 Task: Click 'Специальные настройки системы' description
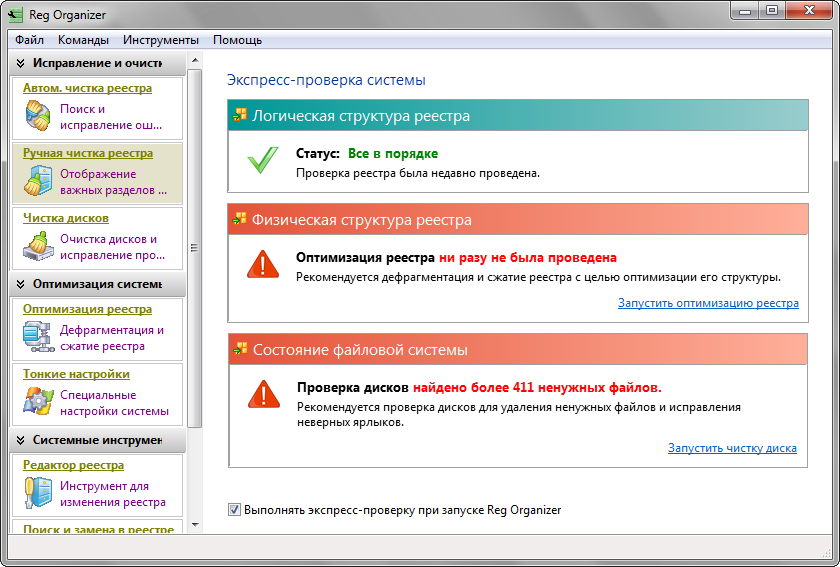point(114,403)
